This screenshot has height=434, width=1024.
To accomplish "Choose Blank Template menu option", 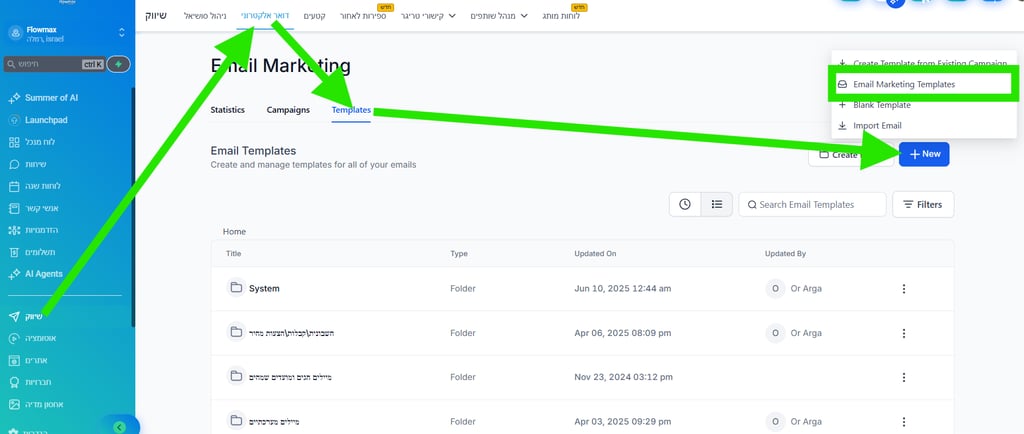I will pyautogui.click(x=923, y=105).
